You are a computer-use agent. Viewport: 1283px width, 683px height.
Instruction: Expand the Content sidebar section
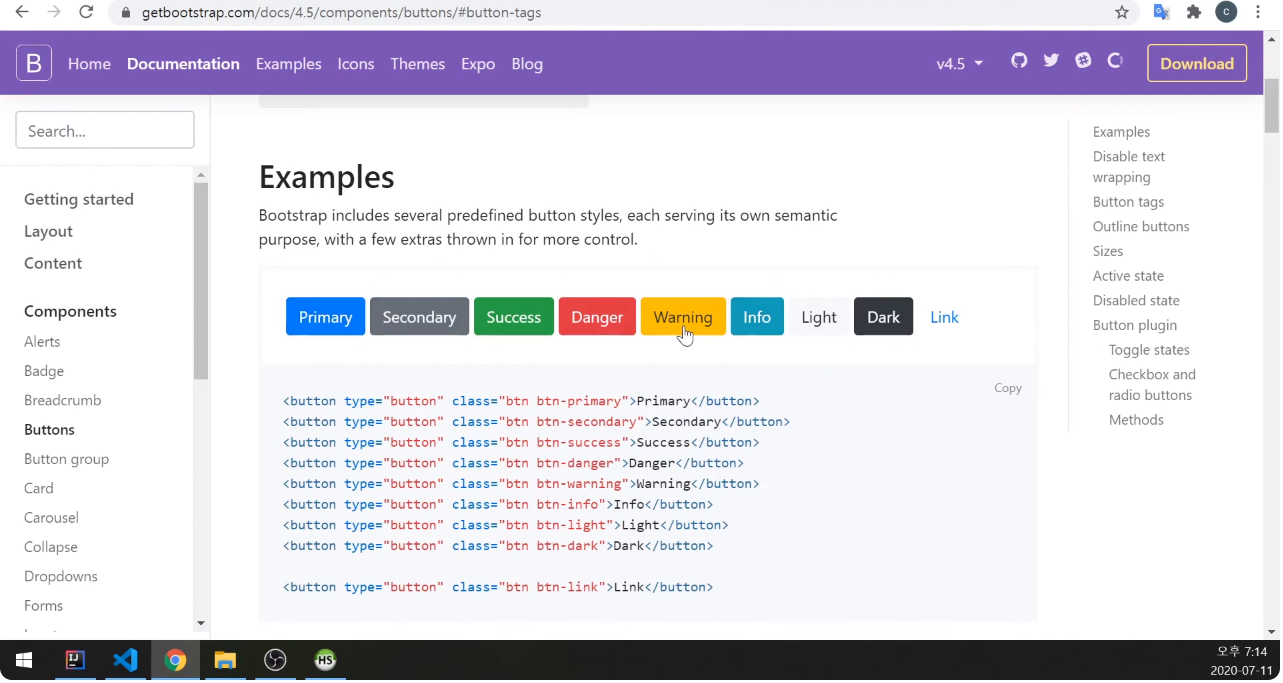click(53, 263)
